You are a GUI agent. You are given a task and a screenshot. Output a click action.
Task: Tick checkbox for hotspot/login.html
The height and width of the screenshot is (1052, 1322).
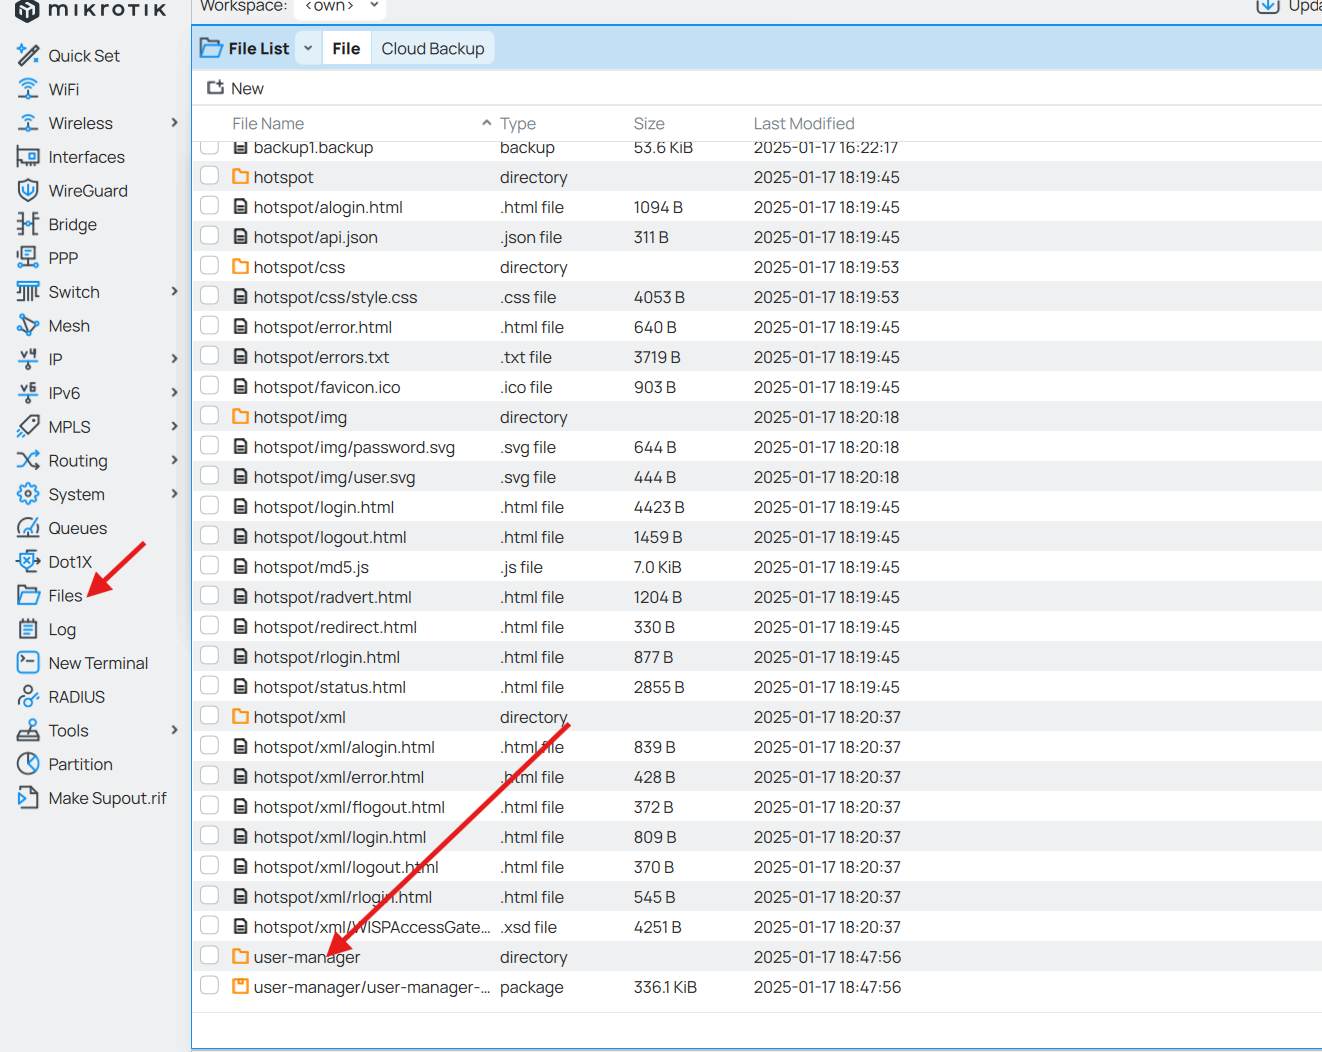click(209, 506)
